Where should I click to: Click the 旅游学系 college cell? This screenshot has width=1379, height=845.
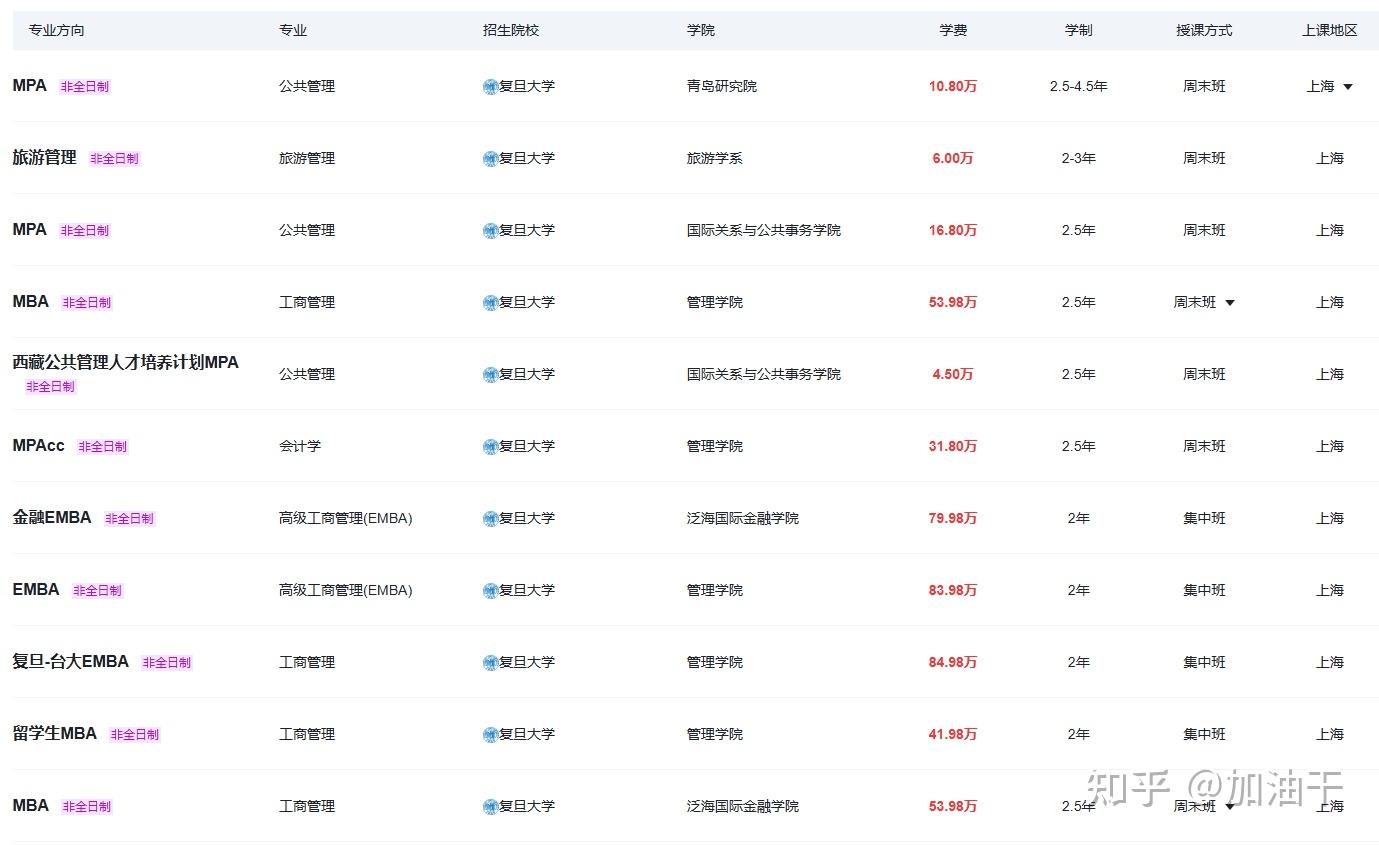click(x=715, y=159)
